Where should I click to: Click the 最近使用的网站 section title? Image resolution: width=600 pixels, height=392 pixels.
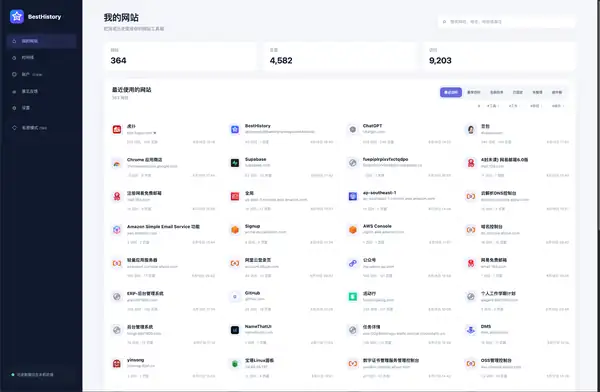[x=131, y=90]
